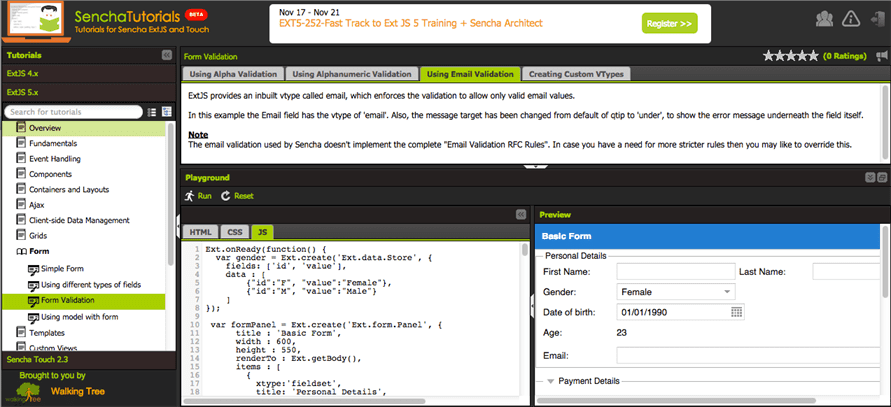Select the Form Validation tree item
This screenshot has width=891, height=407.
(84, 301)
